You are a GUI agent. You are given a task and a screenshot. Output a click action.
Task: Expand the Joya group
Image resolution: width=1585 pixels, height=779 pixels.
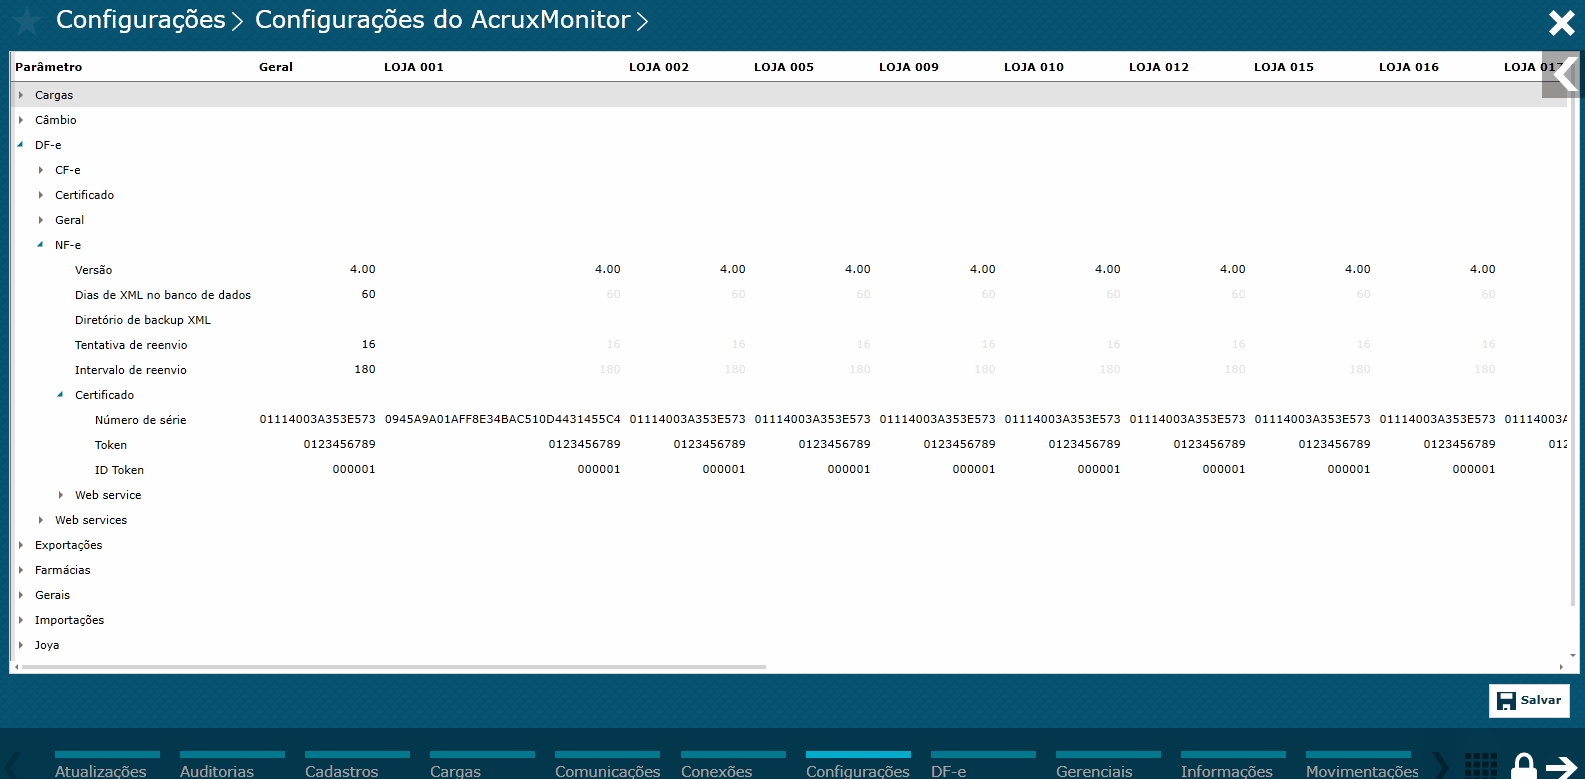tap(21, 645)
